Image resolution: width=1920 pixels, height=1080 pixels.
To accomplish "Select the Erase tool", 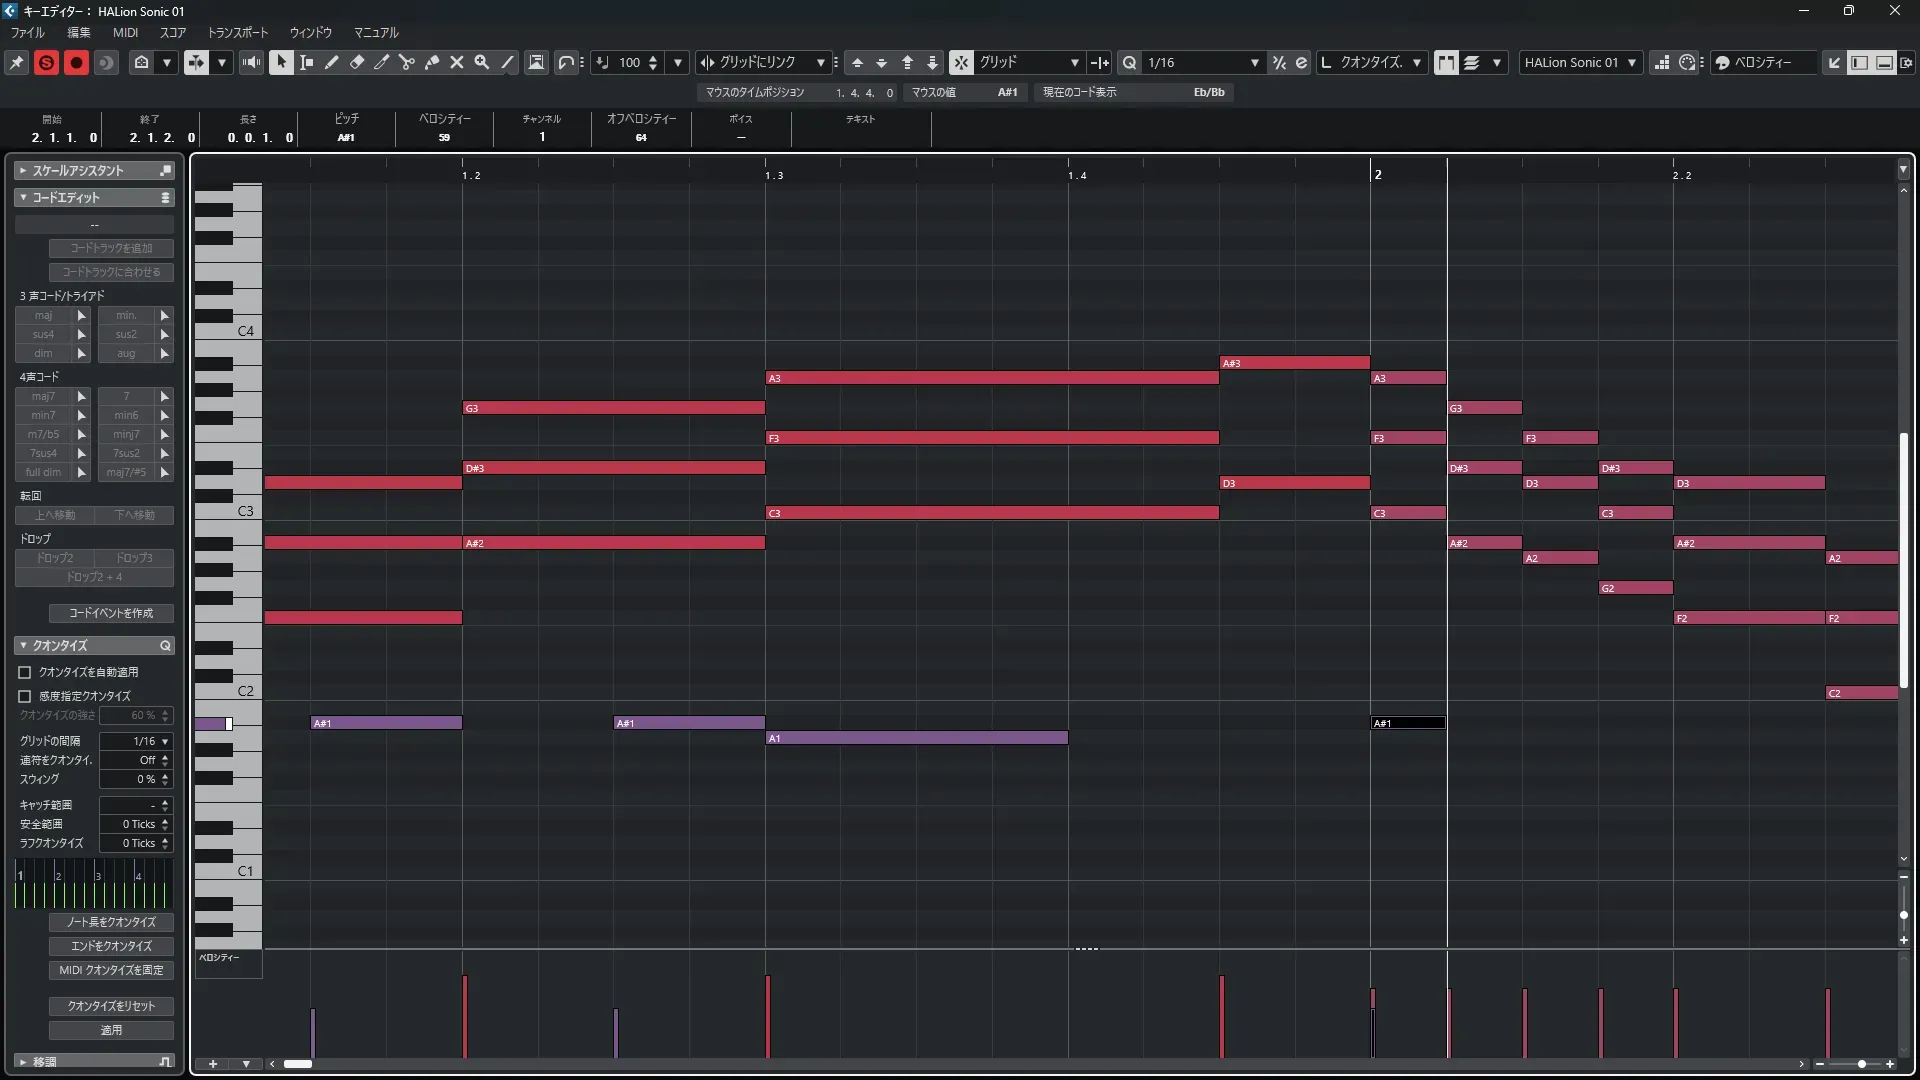I will [357, 62].
